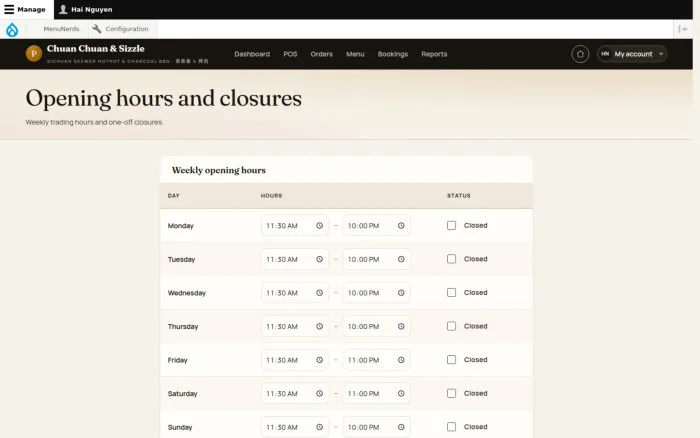The image size is (700, 438).
Task: Open clock picker for Friday opening time
Action: pyautogui.click(x=320, y=360)
